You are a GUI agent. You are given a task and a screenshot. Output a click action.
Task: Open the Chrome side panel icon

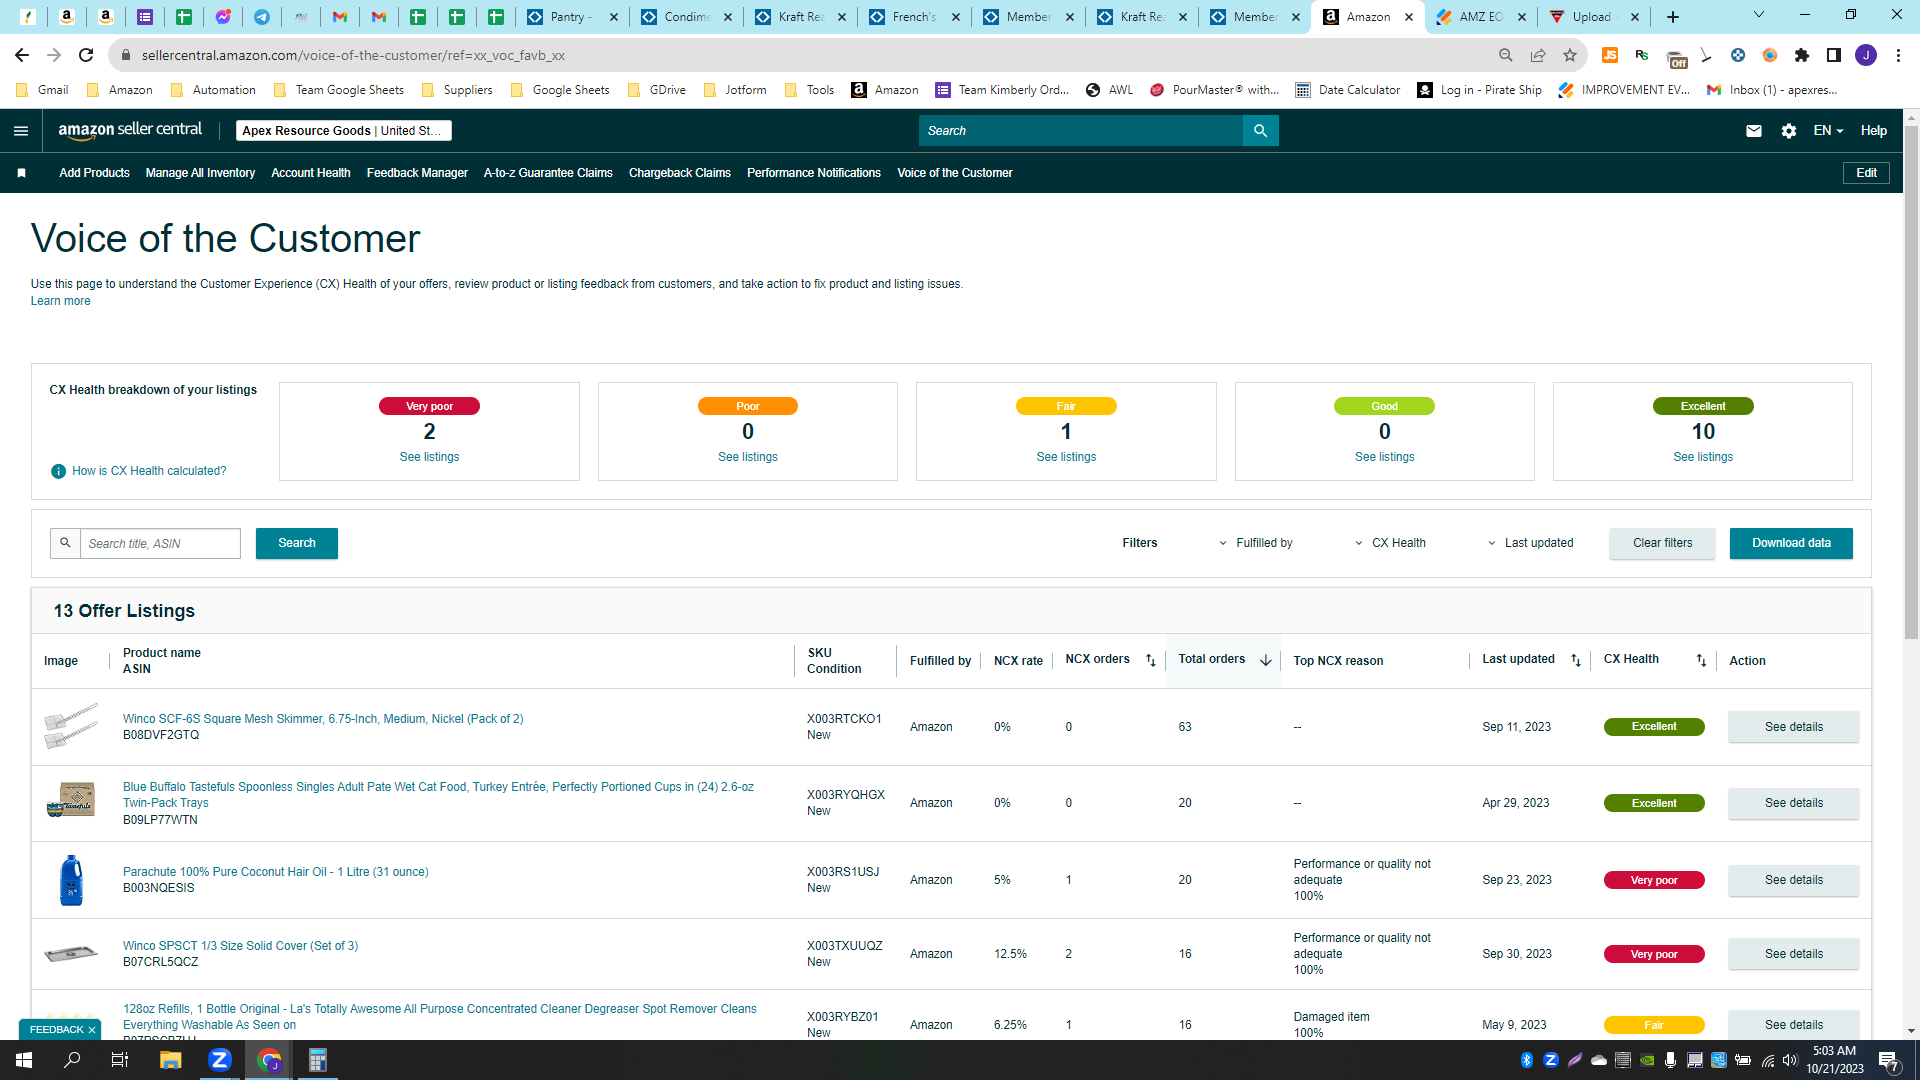point(1834,55)
